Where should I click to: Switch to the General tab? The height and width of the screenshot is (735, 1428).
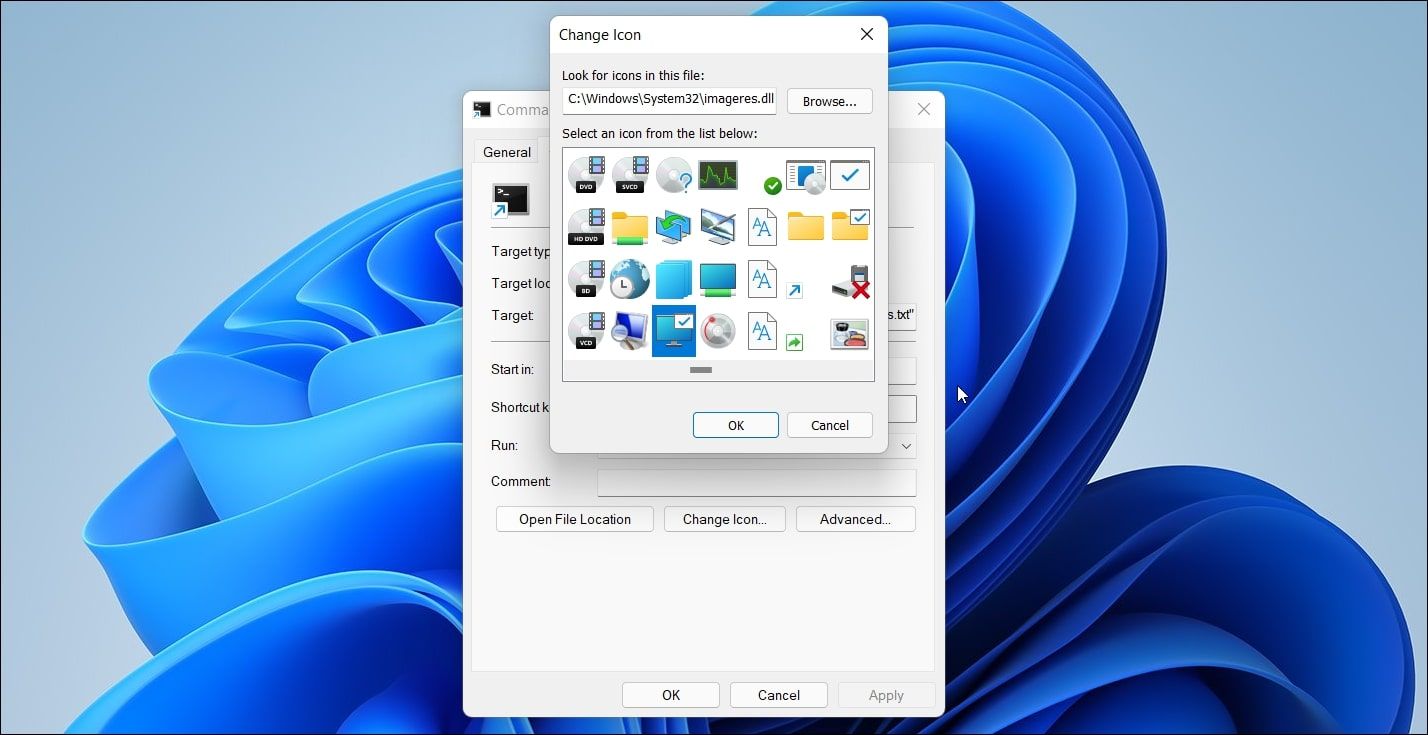(x=507, y=152)
